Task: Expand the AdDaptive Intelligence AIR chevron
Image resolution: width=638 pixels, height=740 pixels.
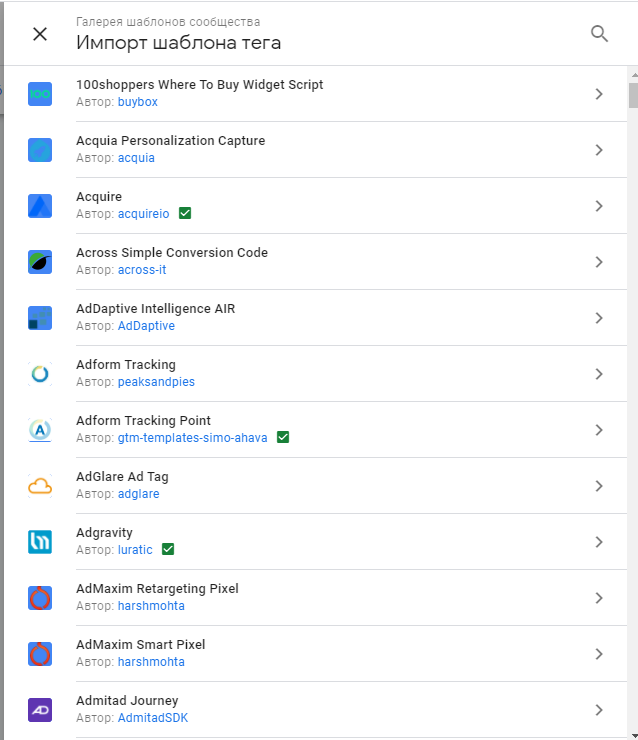Action: point(599,318)
